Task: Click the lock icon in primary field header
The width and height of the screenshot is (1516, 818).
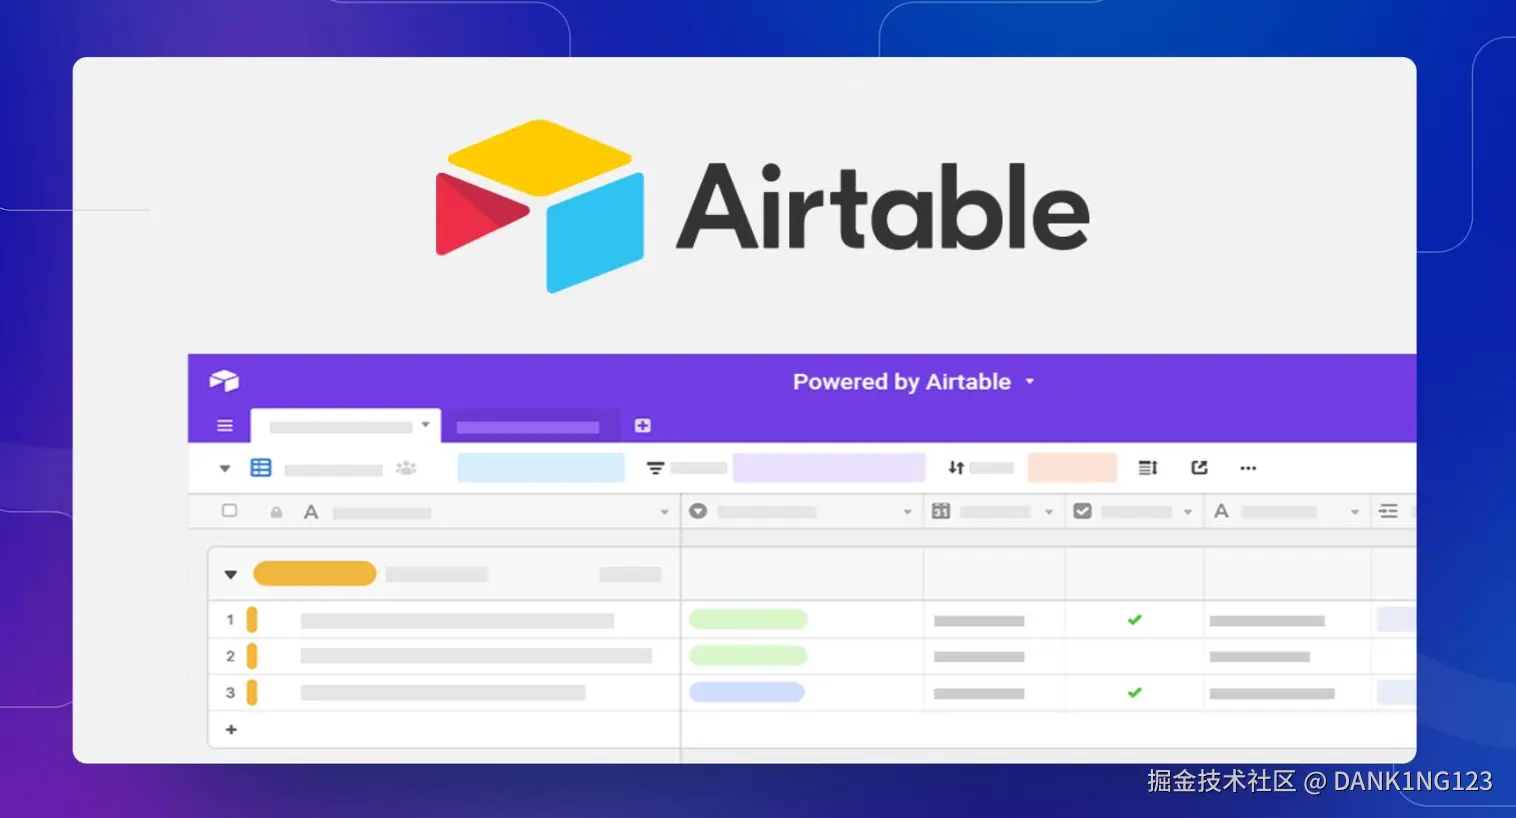Action: (276, 512)
